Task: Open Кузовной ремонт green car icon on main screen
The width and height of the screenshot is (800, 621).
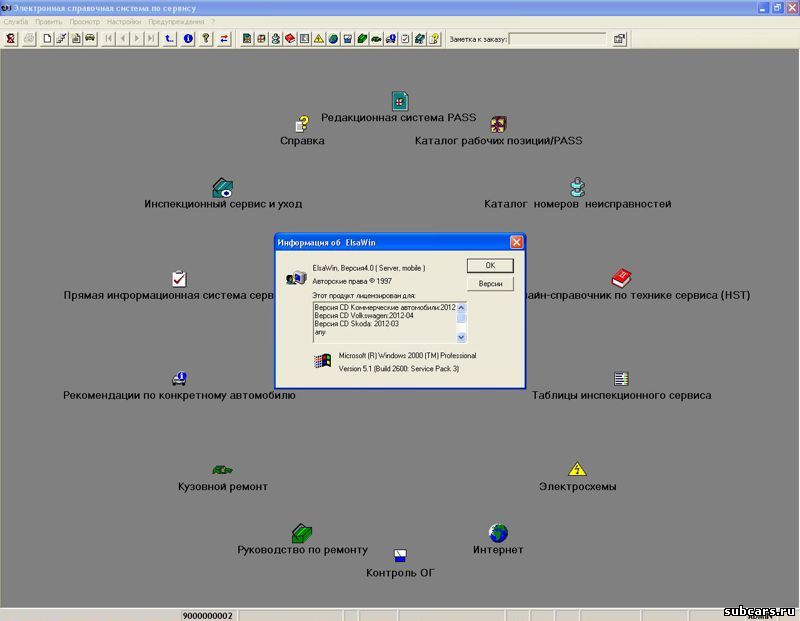Action: (x=222, y=469)
